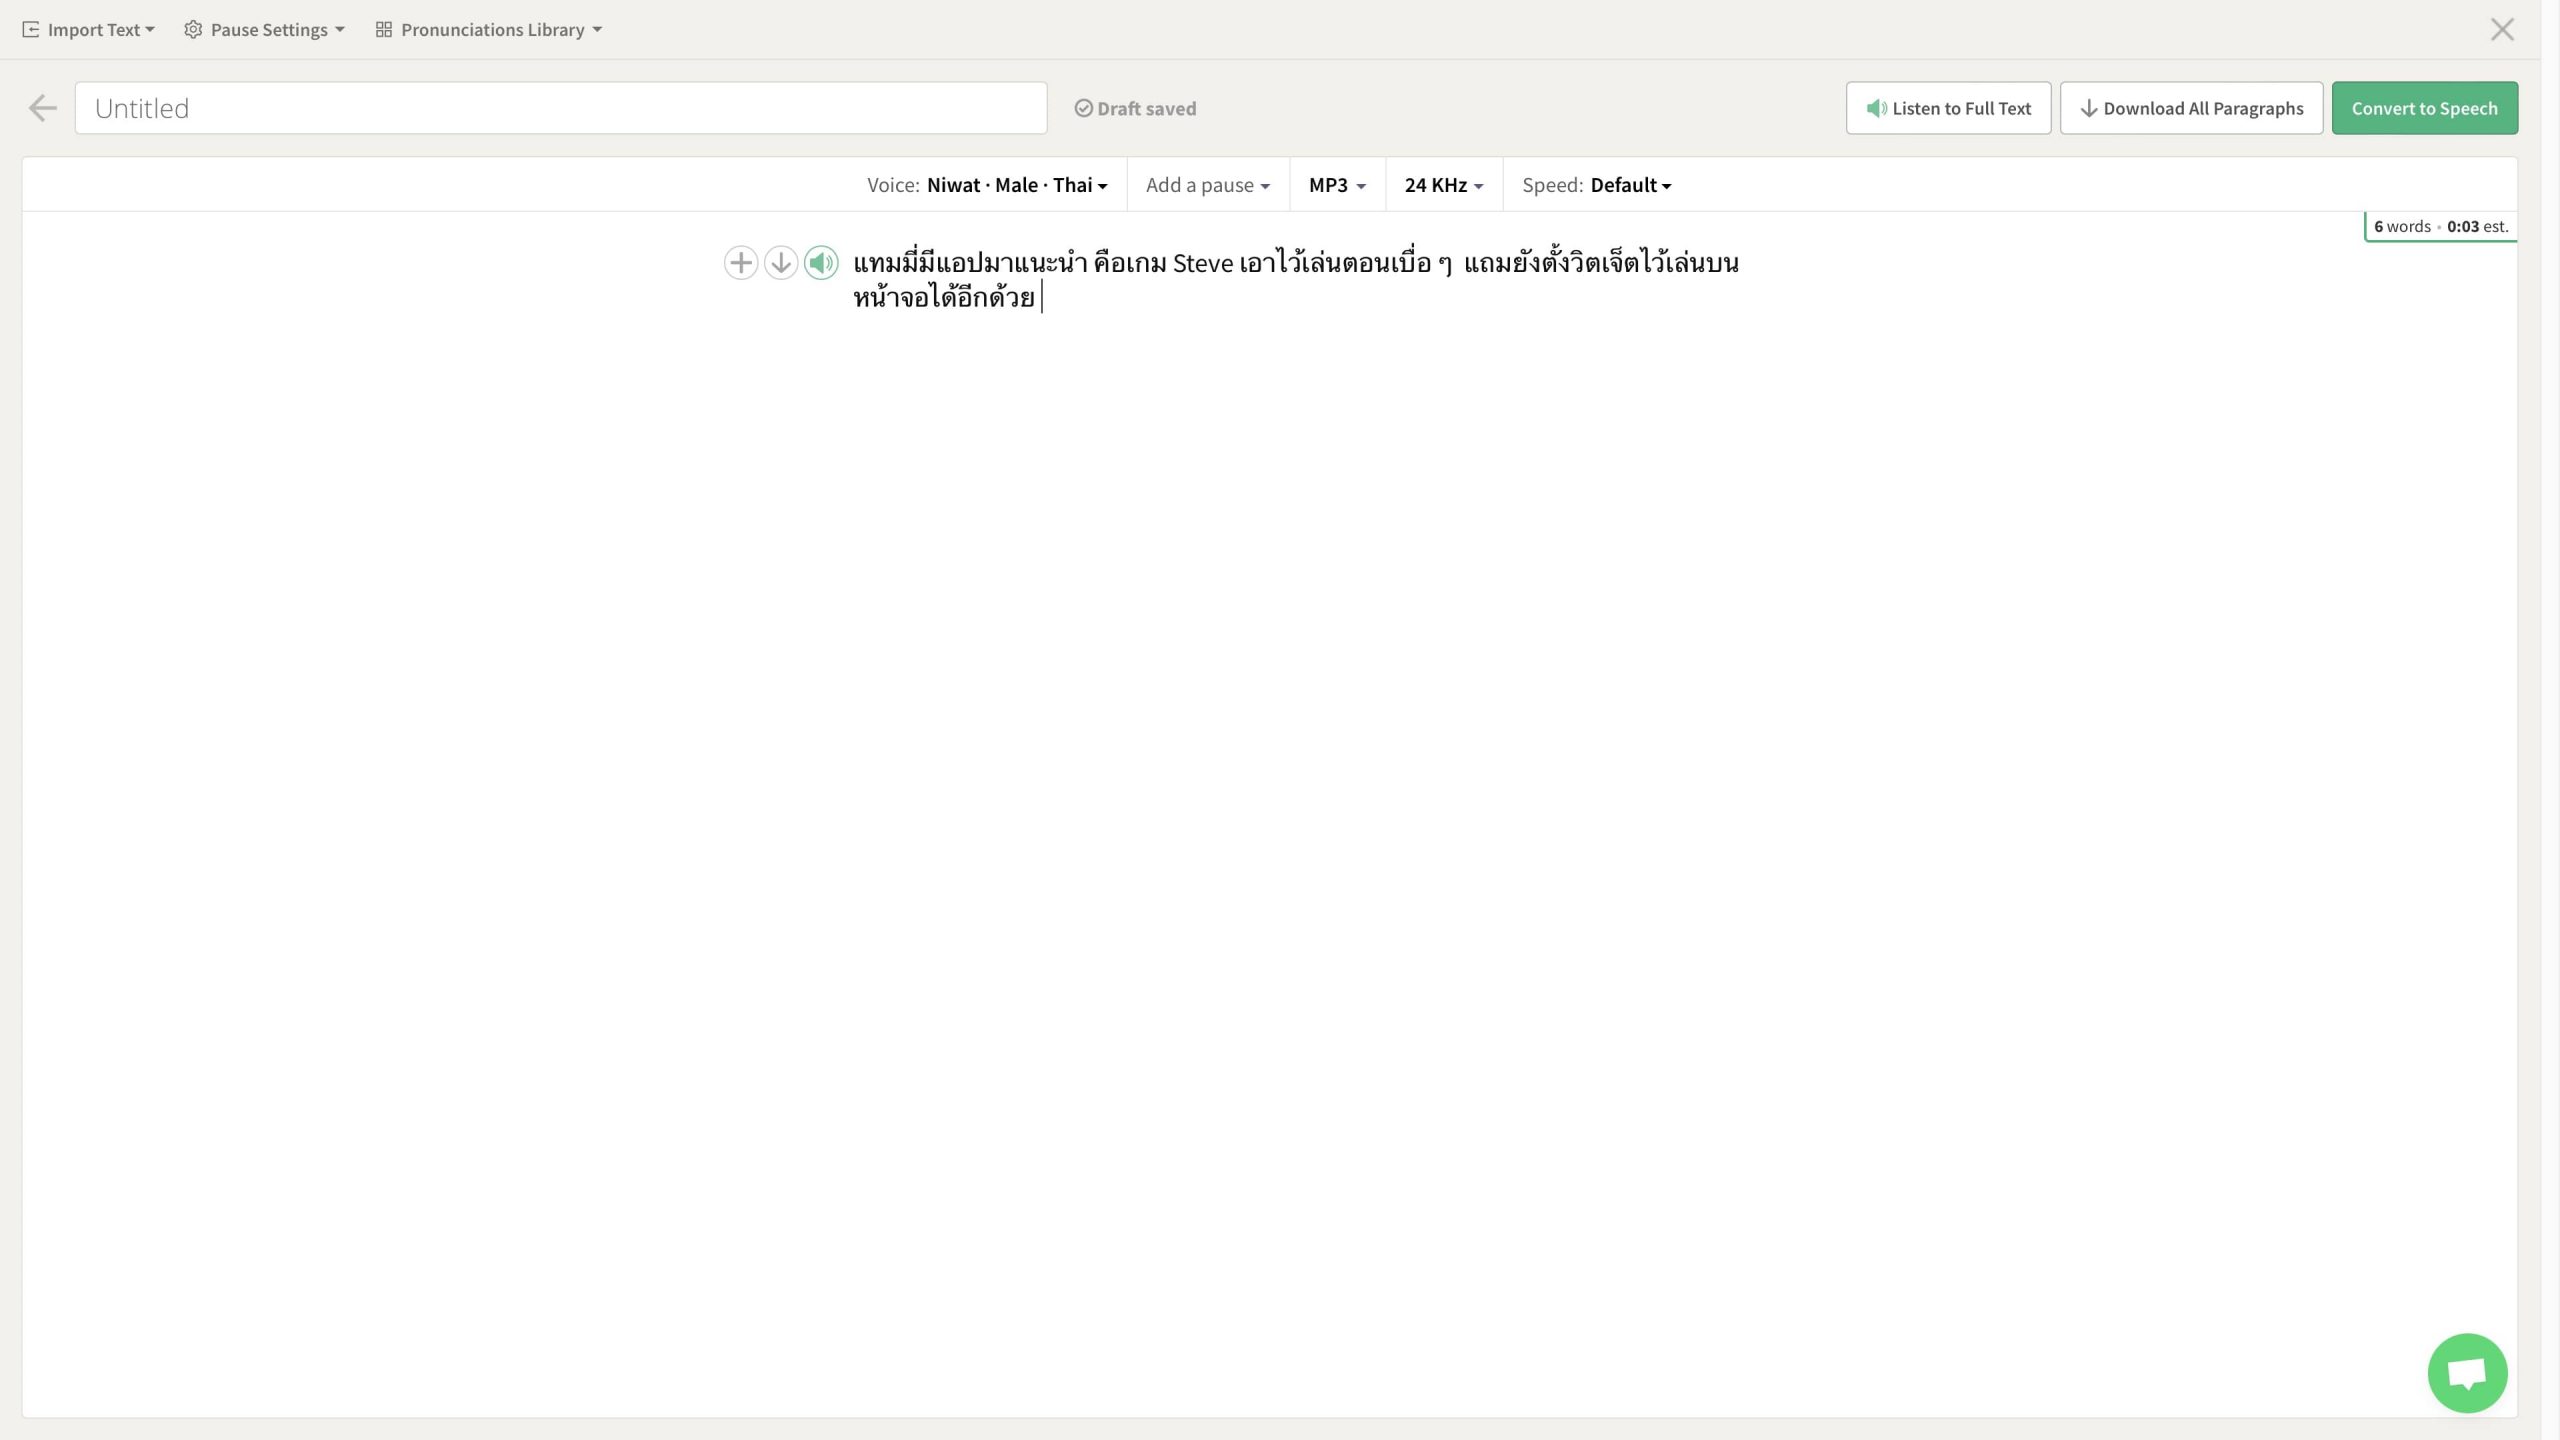
Task: Click the add paragraph plus icon
Action: click(x=740, y=263)
